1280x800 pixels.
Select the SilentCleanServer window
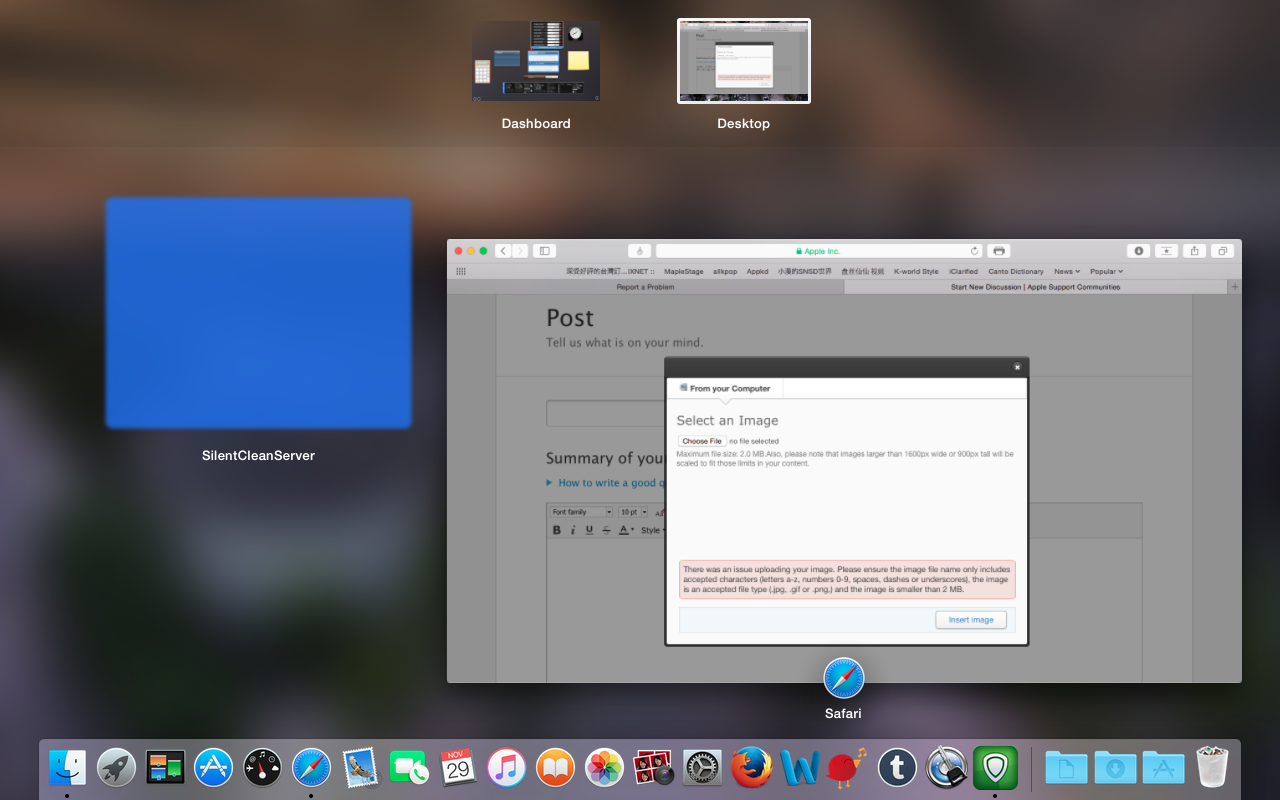(259, 313)
